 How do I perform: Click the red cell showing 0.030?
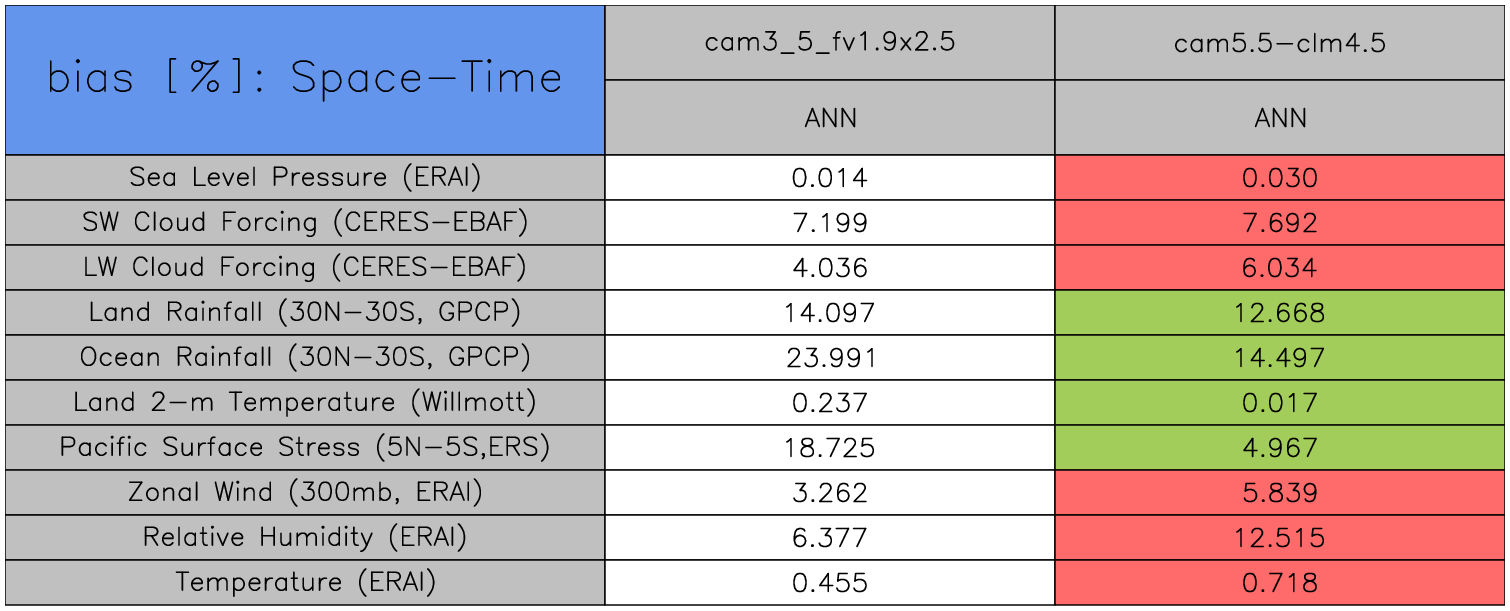coord(1280,178)
